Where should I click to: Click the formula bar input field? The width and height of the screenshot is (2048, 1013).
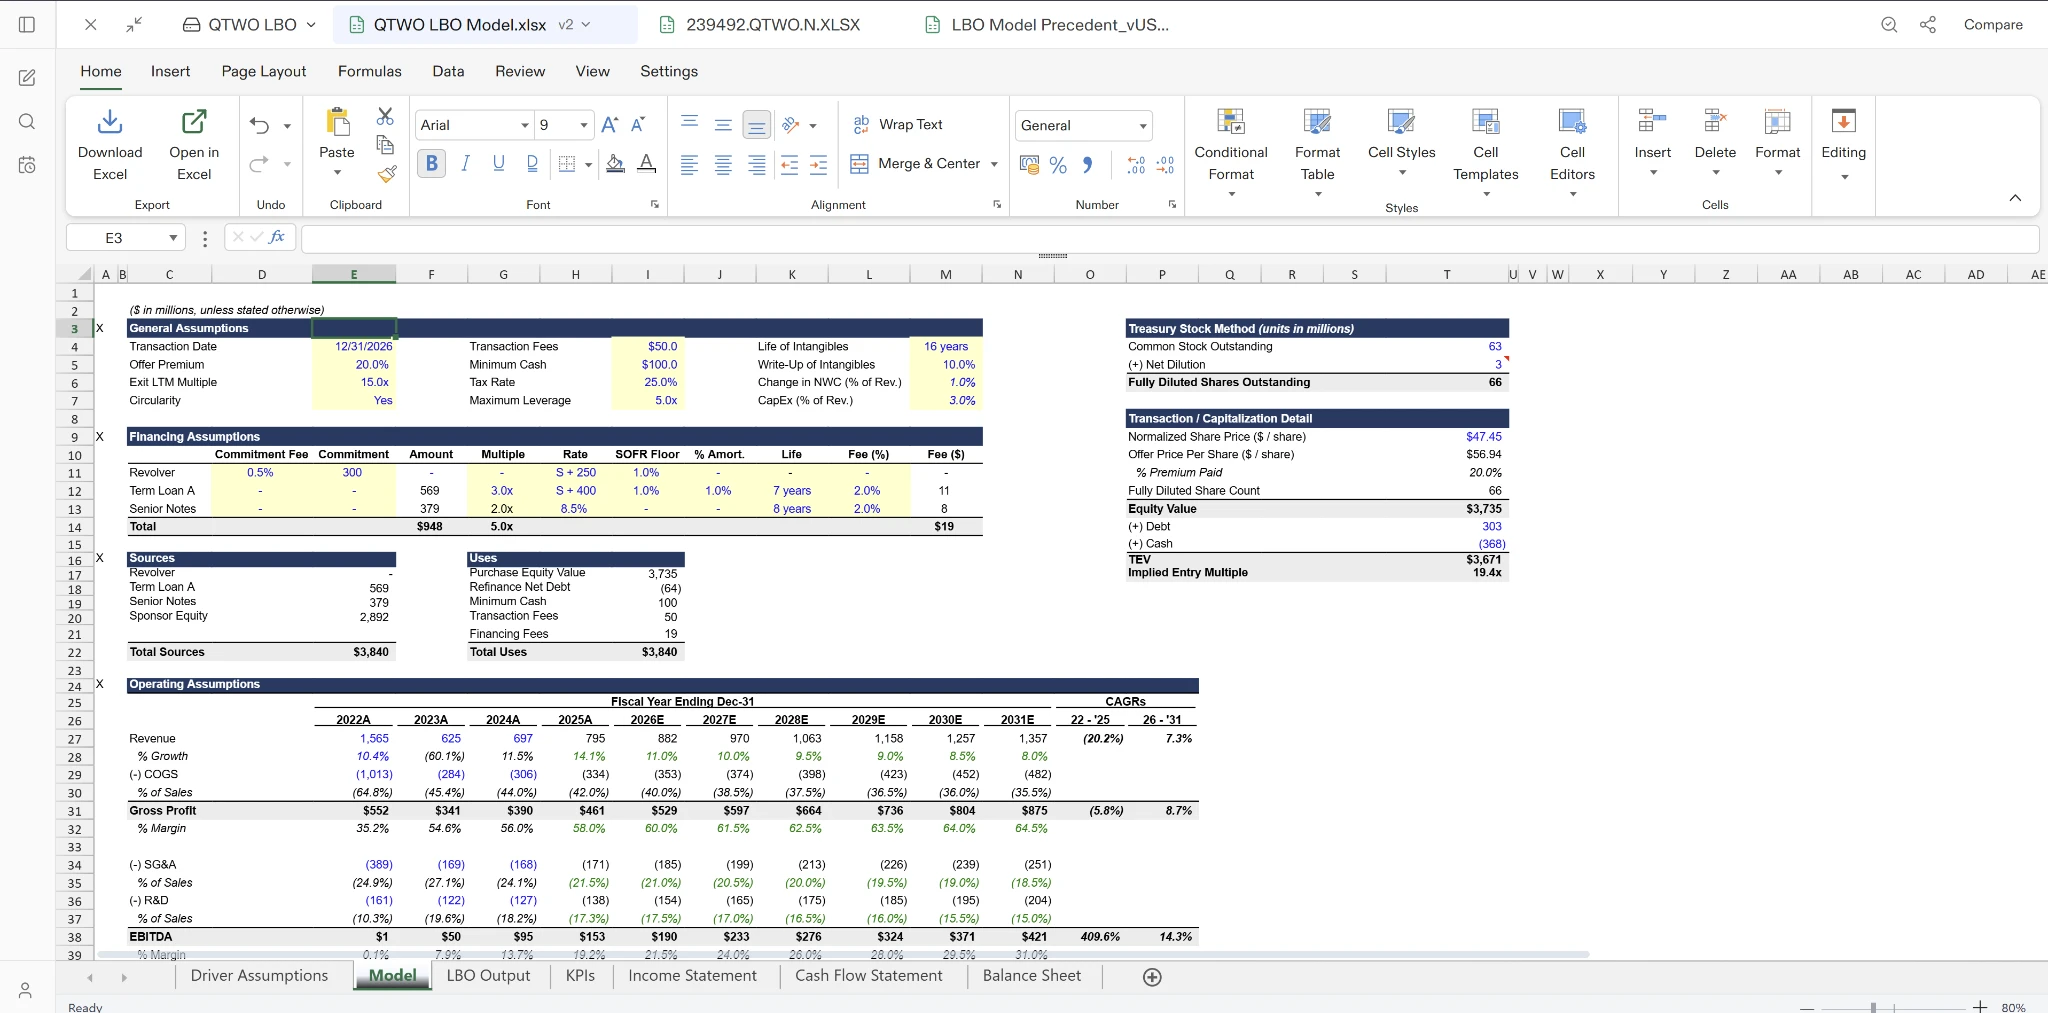1170,238
